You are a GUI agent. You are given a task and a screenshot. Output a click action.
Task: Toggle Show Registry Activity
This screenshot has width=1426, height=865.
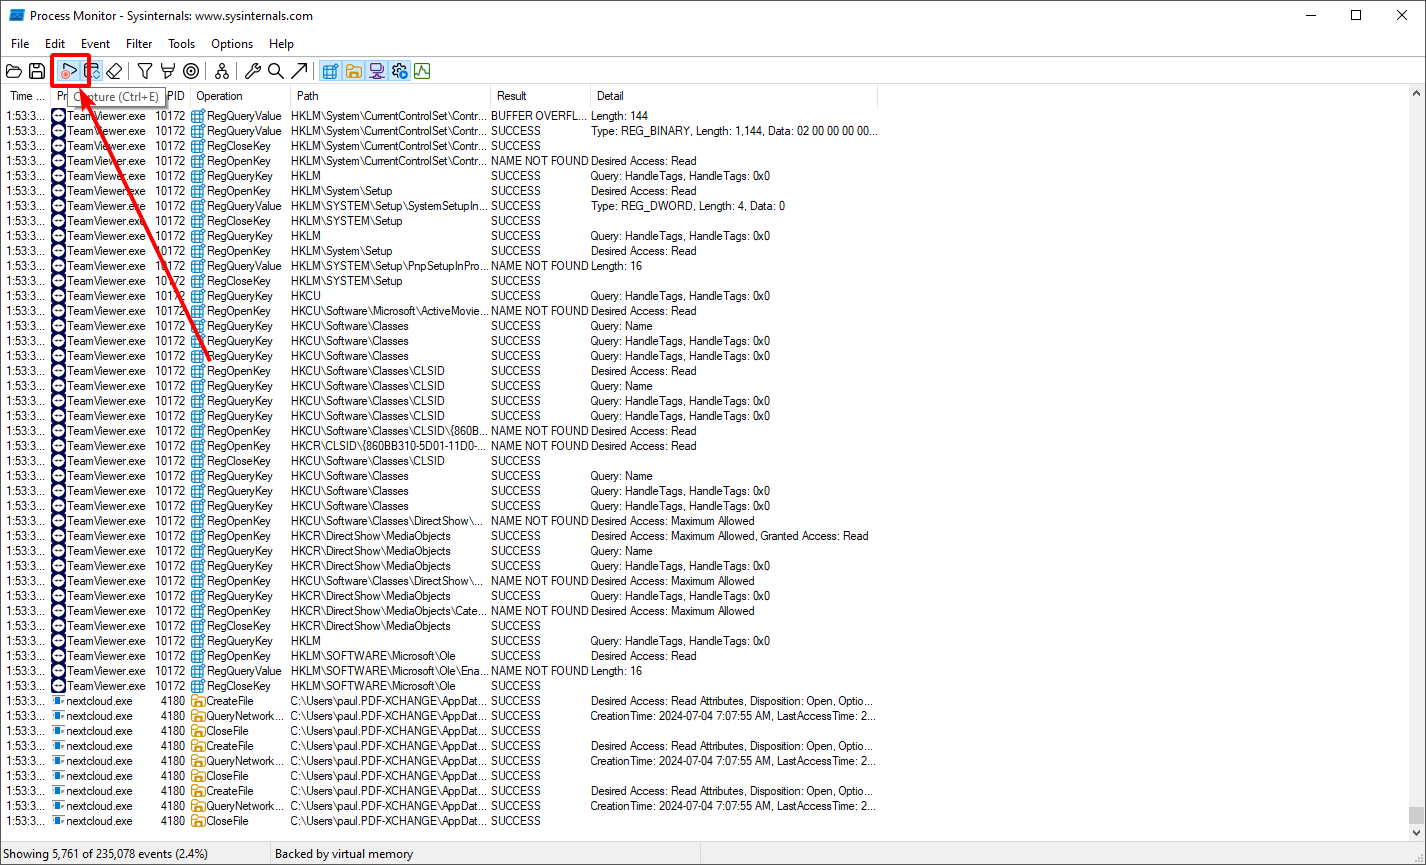329,70
